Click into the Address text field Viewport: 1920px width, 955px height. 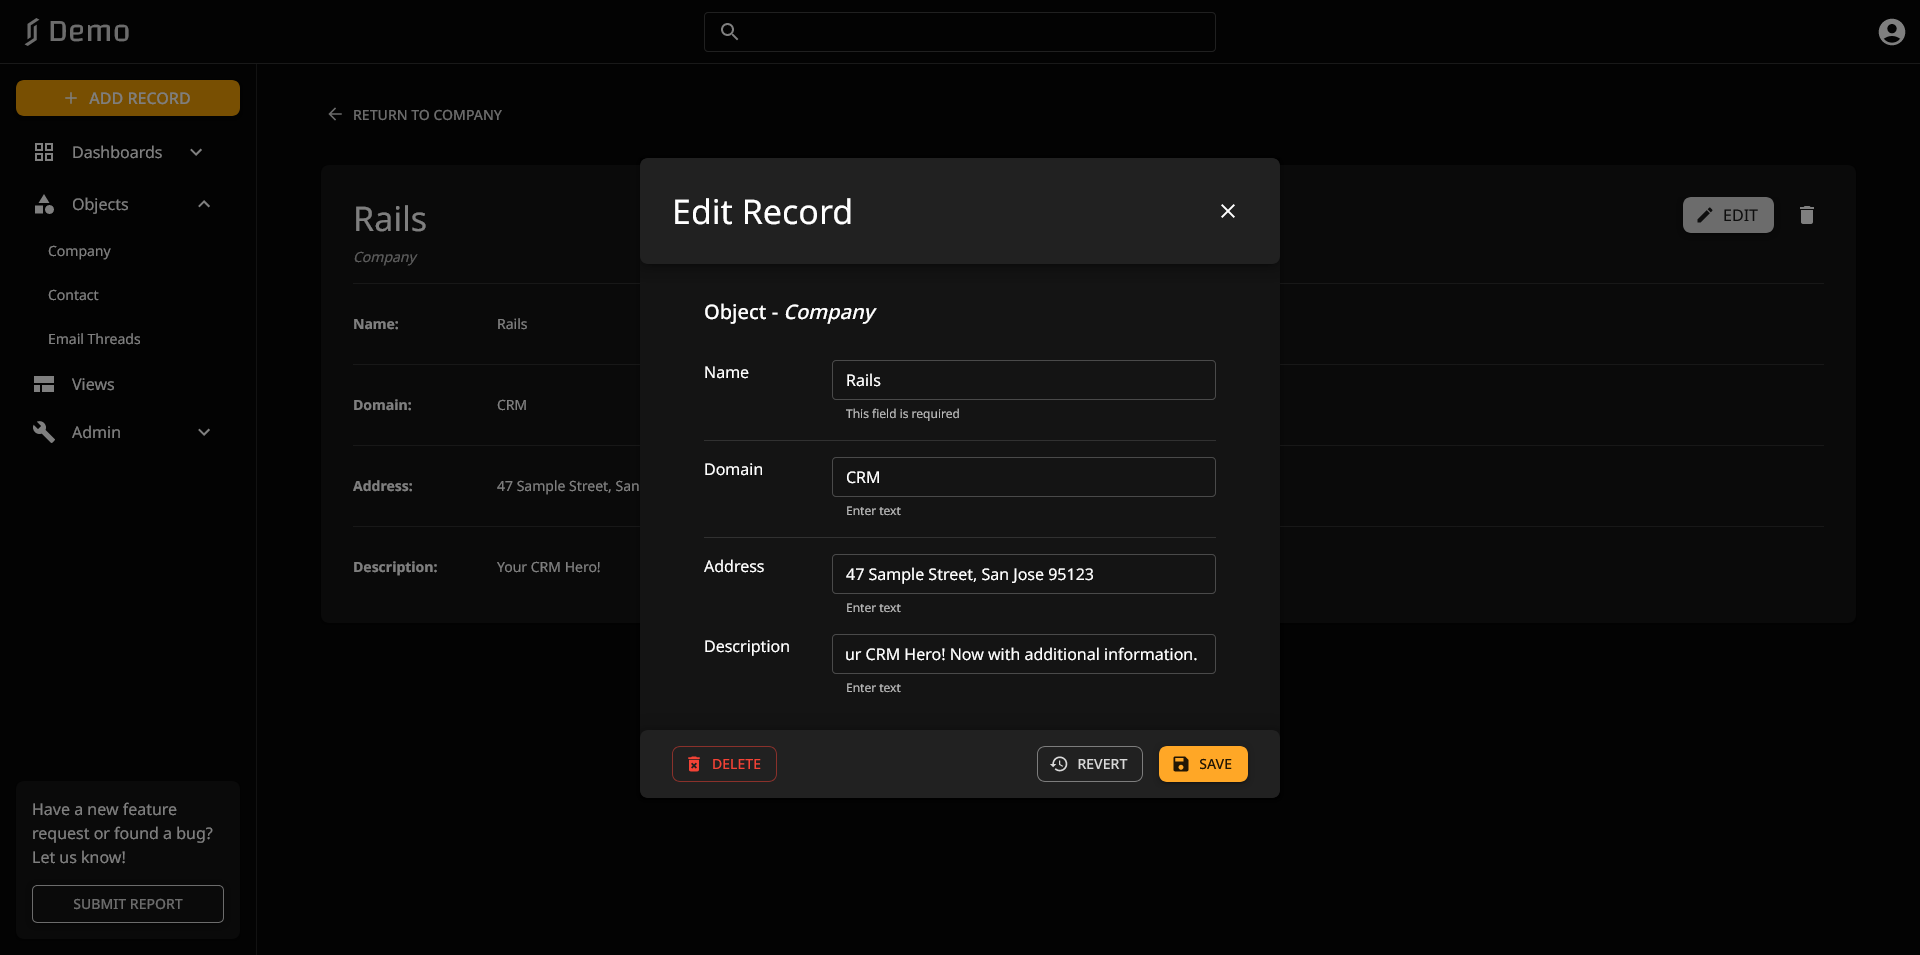[x=1023, y=574]
